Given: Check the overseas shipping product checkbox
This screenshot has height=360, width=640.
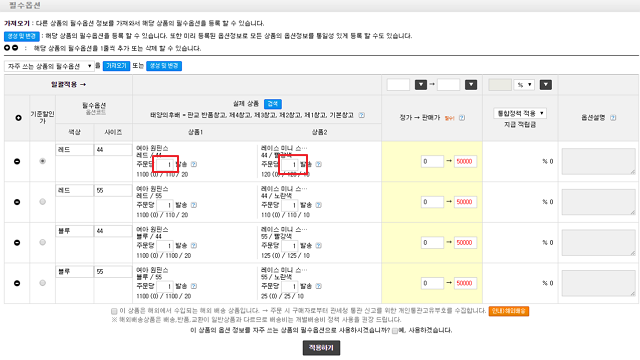Looking at the screenshot, I should 114,311.
